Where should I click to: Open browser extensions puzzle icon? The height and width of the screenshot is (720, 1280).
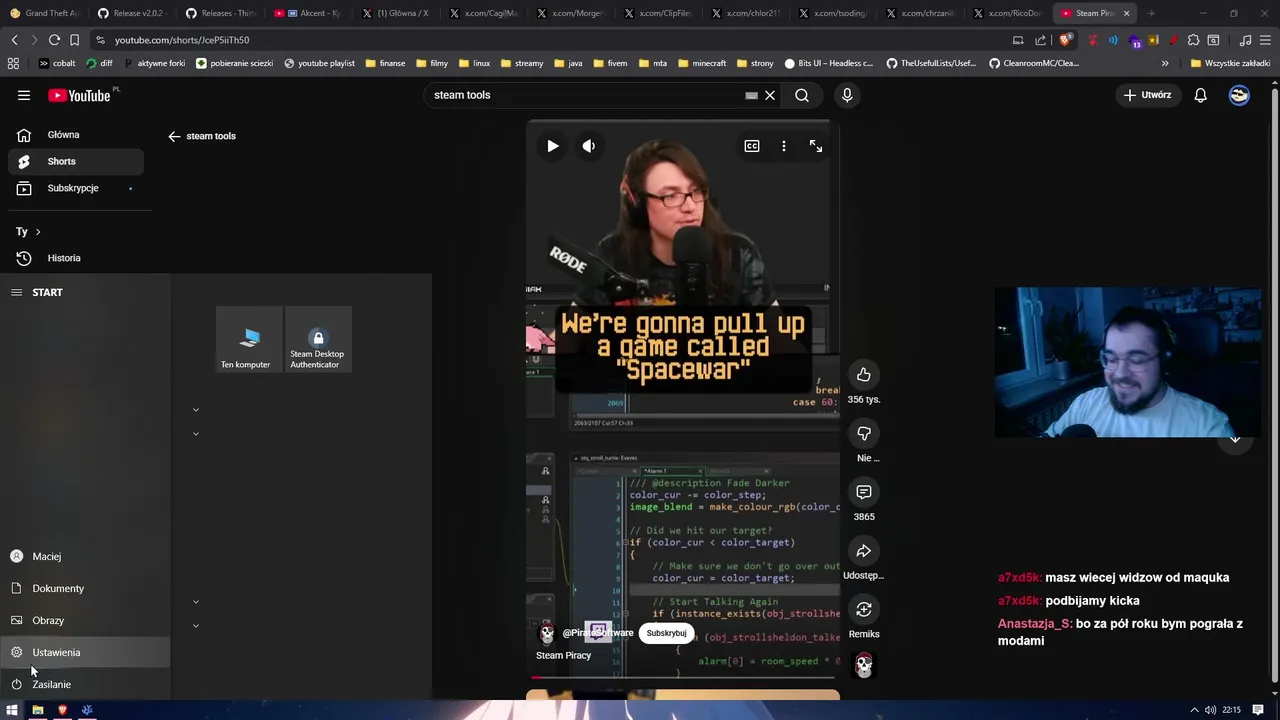(x=1193, y=40)
